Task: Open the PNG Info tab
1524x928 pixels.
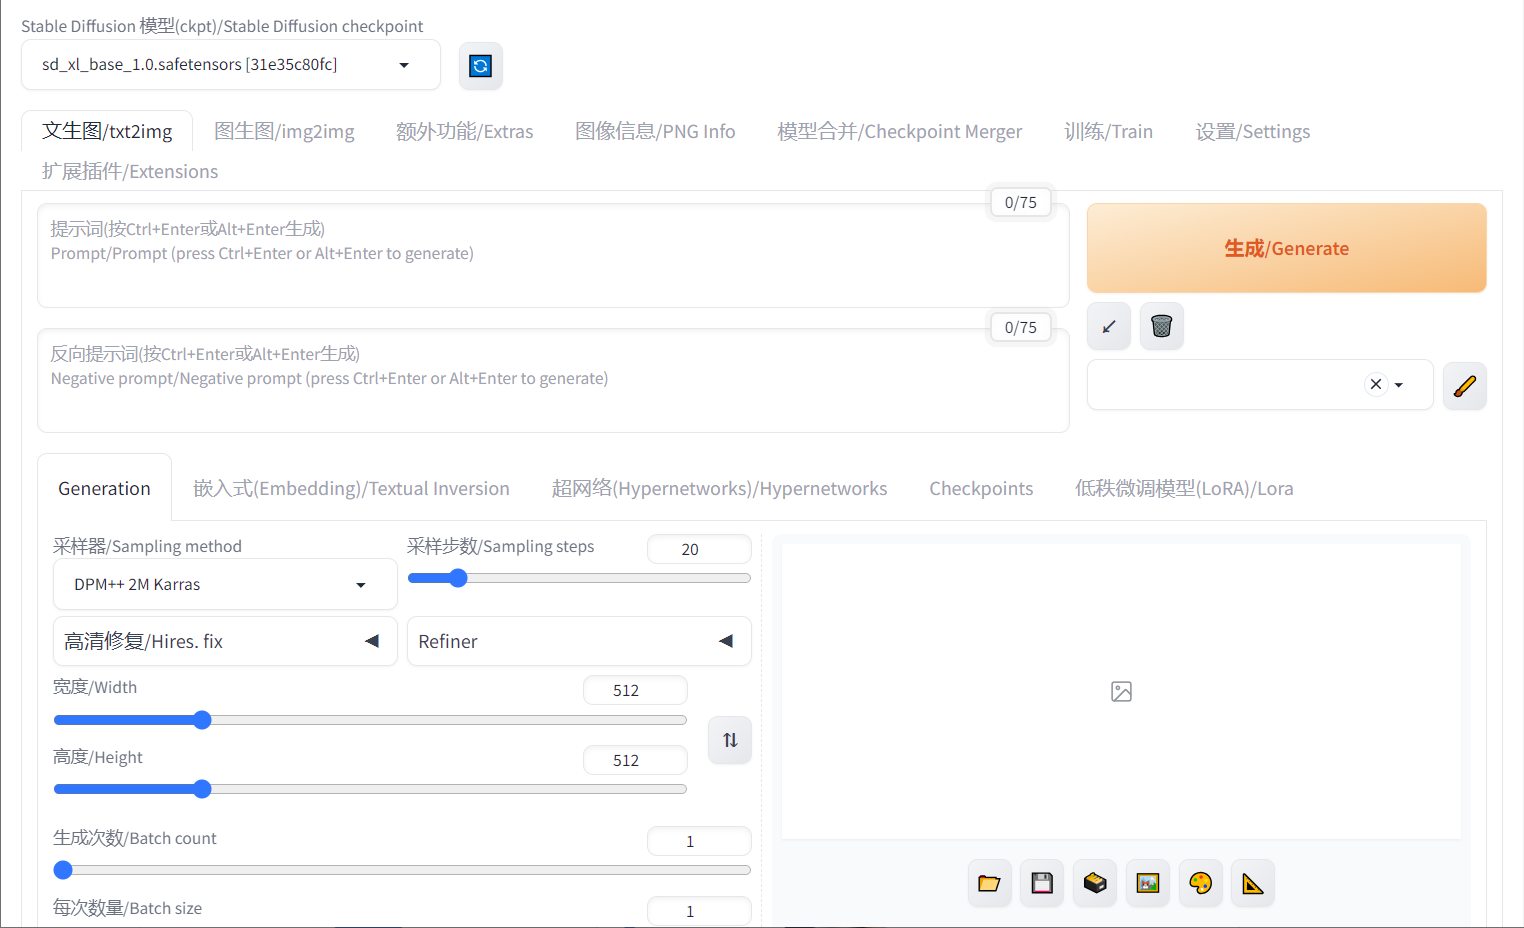Action: coord(655,131)
